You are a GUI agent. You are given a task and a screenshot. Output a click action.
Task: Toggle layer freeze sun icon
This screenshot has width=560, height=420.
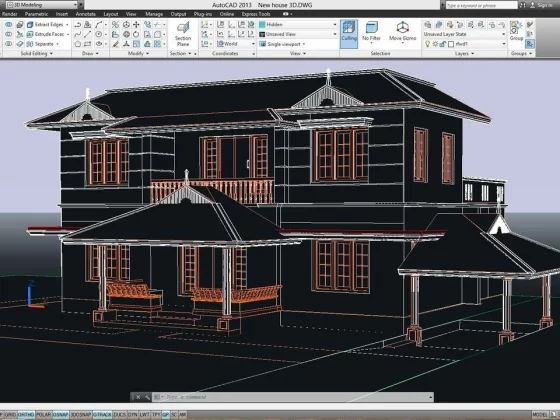click(435, 44)
